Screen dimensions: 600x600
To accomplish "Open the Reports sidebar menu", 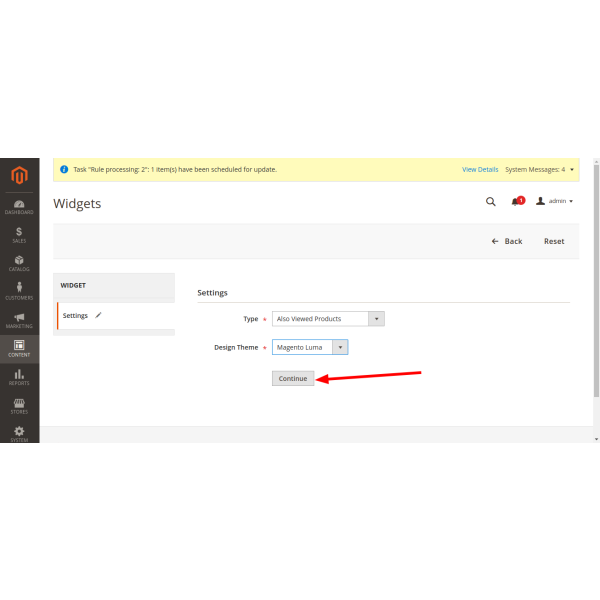I will [x=19, y=377].
